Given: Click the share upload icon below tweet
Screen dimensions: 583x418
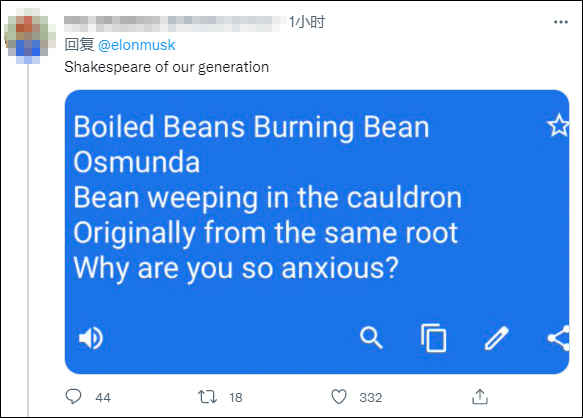Looking at the screenshot, I should pyautogui.click(x=480, y=396).
